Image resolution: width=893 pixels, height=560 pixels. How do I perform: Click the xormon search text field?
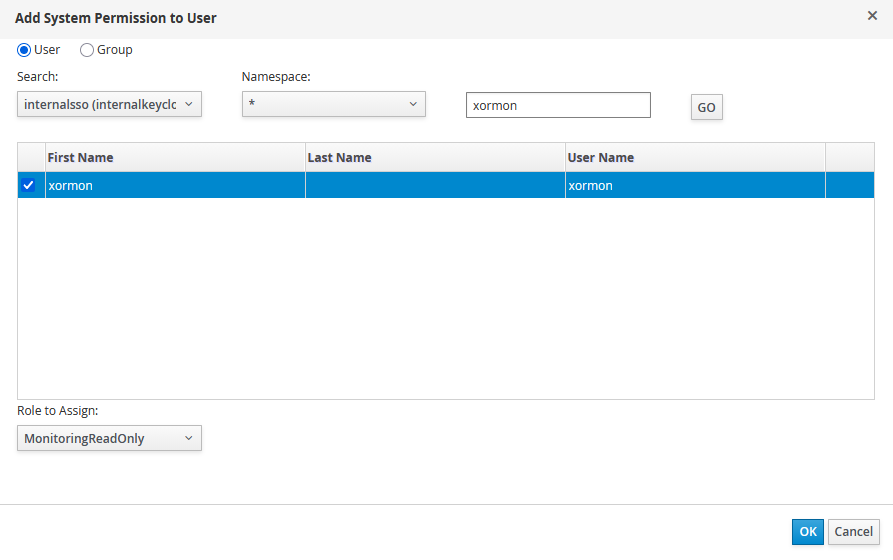point(558,105)
